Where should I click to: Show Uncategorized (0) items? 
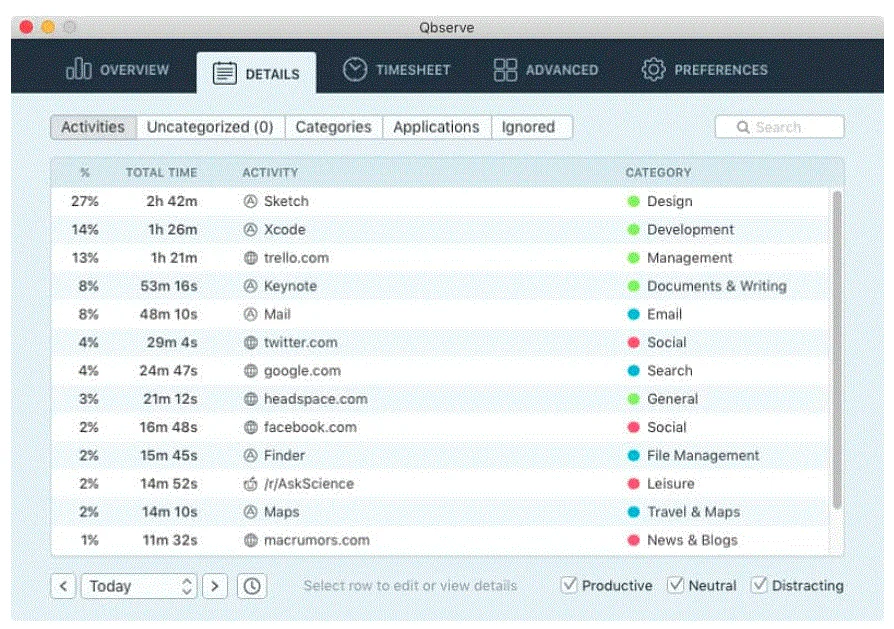[210, 127]
